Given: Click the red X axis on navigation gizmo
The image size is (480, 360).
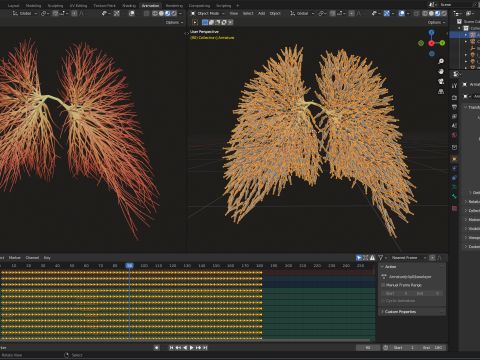Looking at the screenshot, I should [x=431, y=43].
